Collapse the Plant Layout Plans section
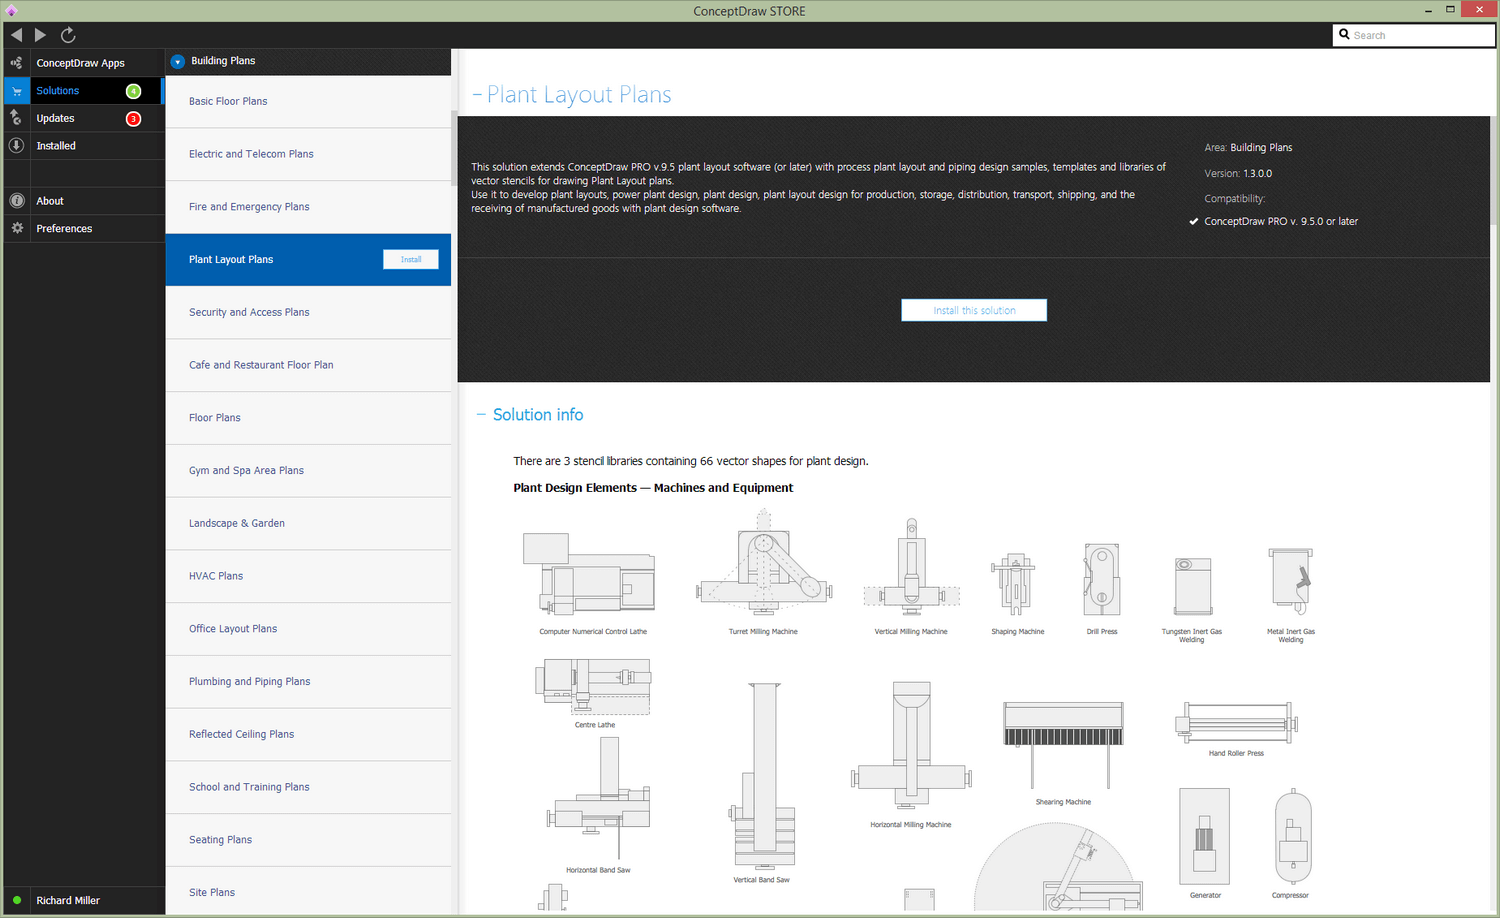The image size is (1500, 918). coord(477,95)
